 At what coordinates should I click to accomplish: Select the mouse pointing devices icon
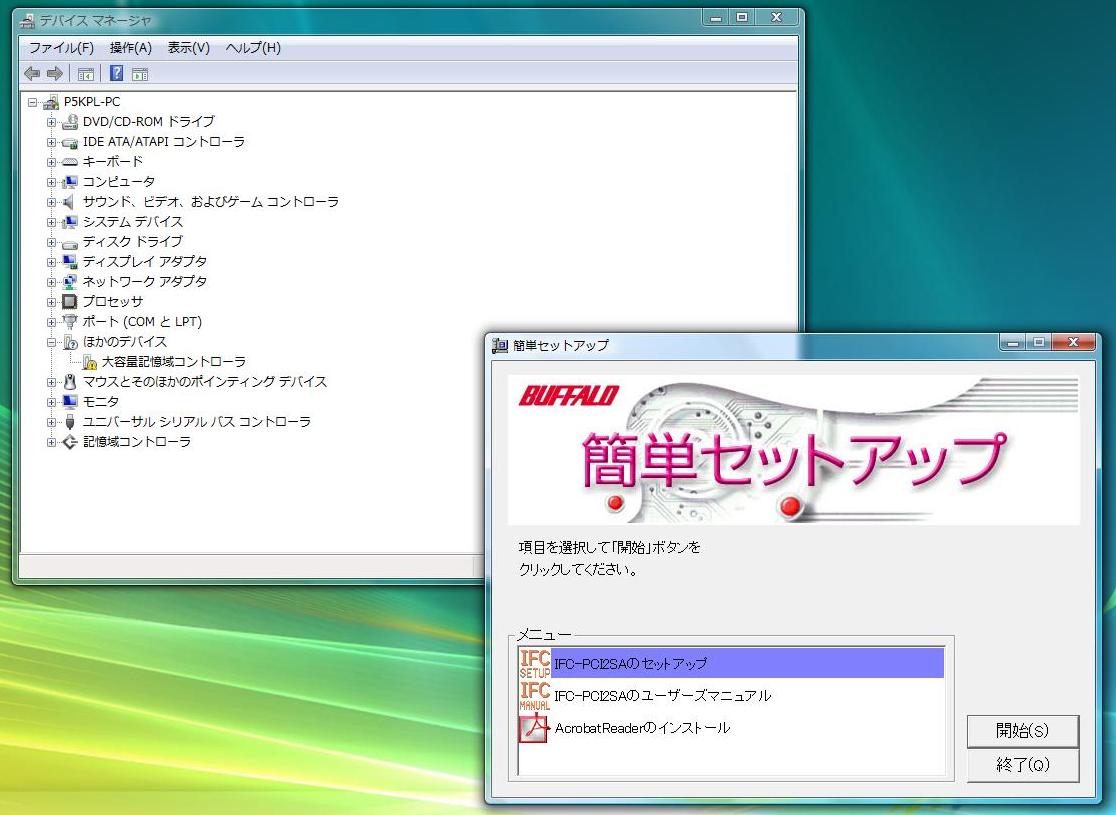point(70,382)
